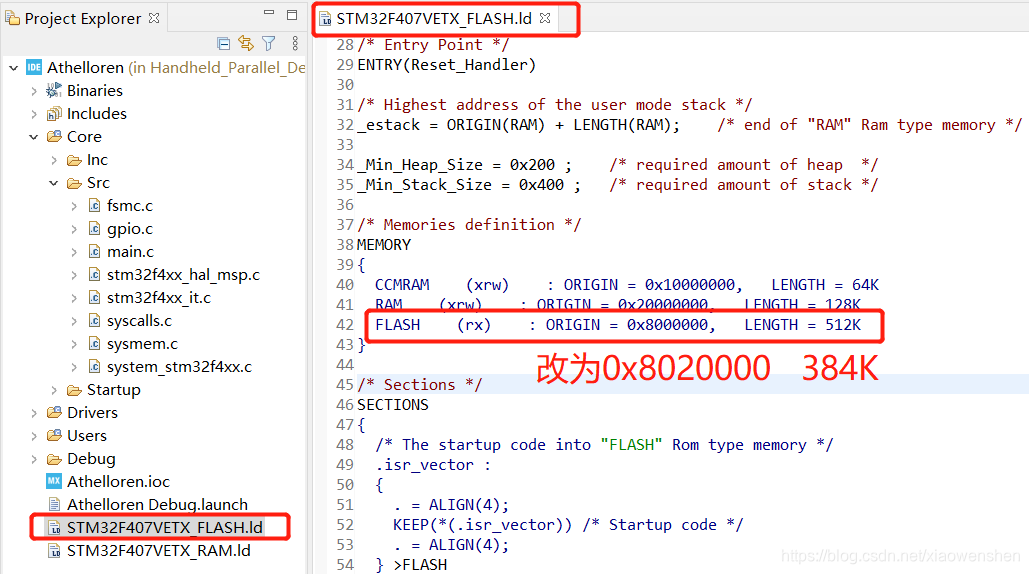Expand the Users folder
Viewport: 1029px width, 574px height.
33,436
